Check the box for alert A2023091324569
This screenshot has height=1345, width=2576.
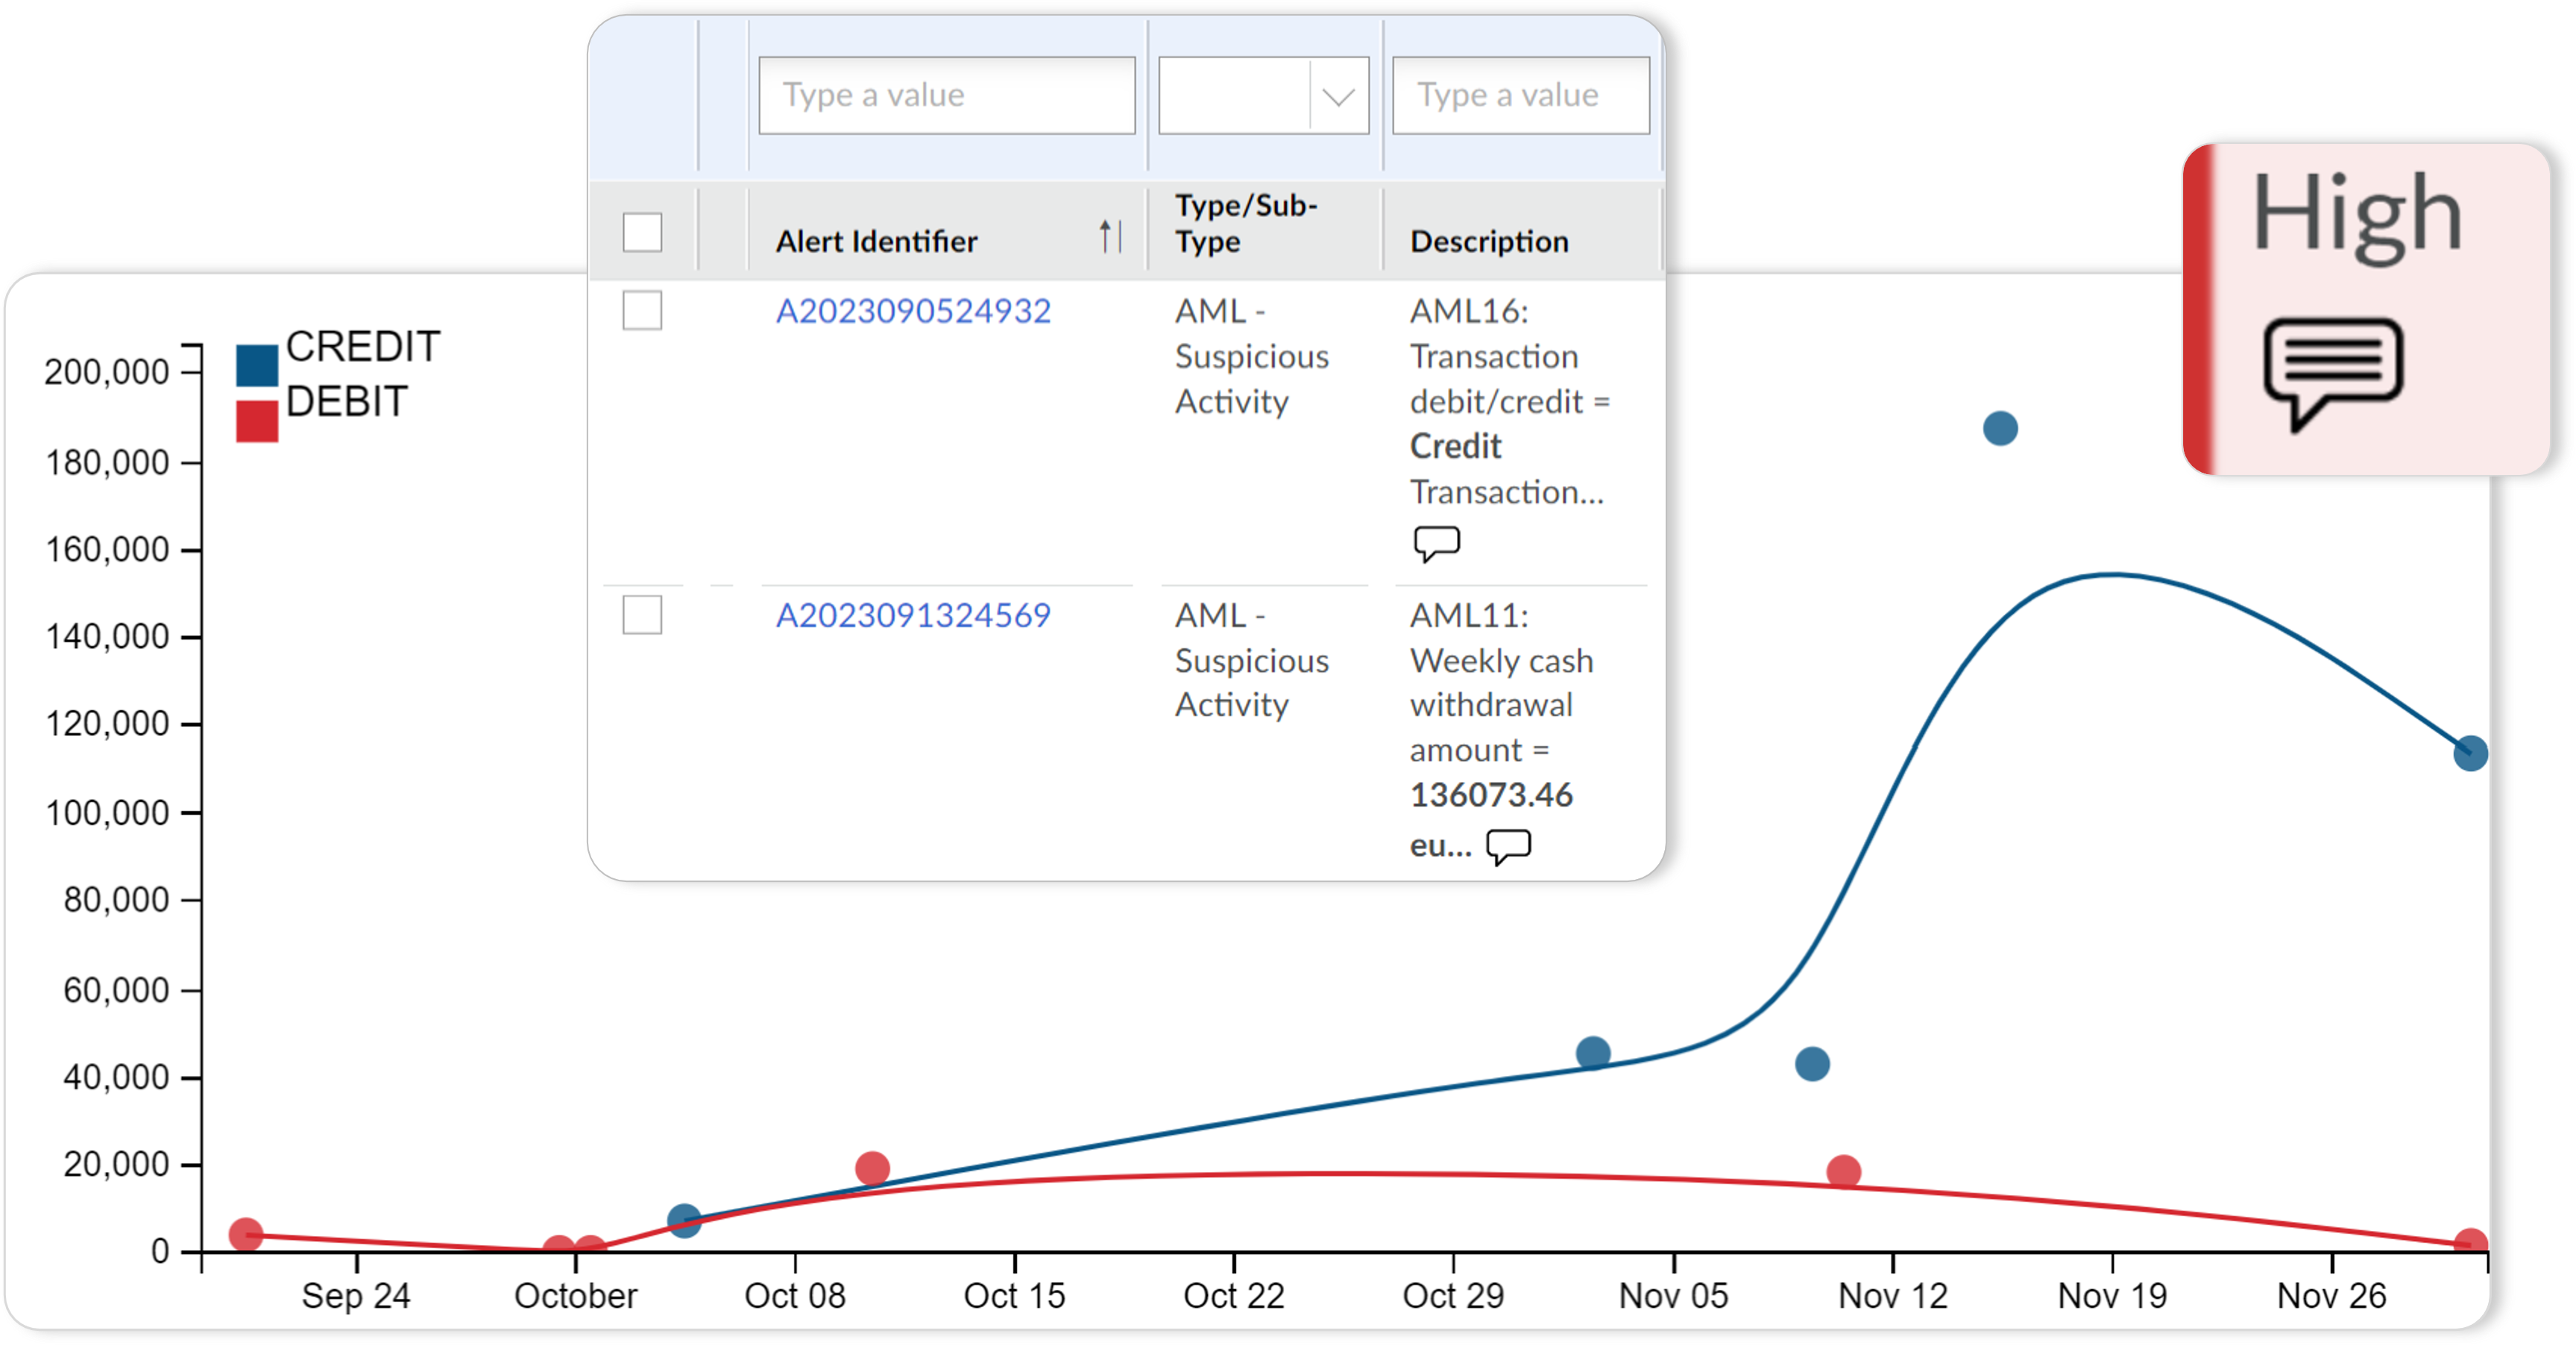point(642,614)
